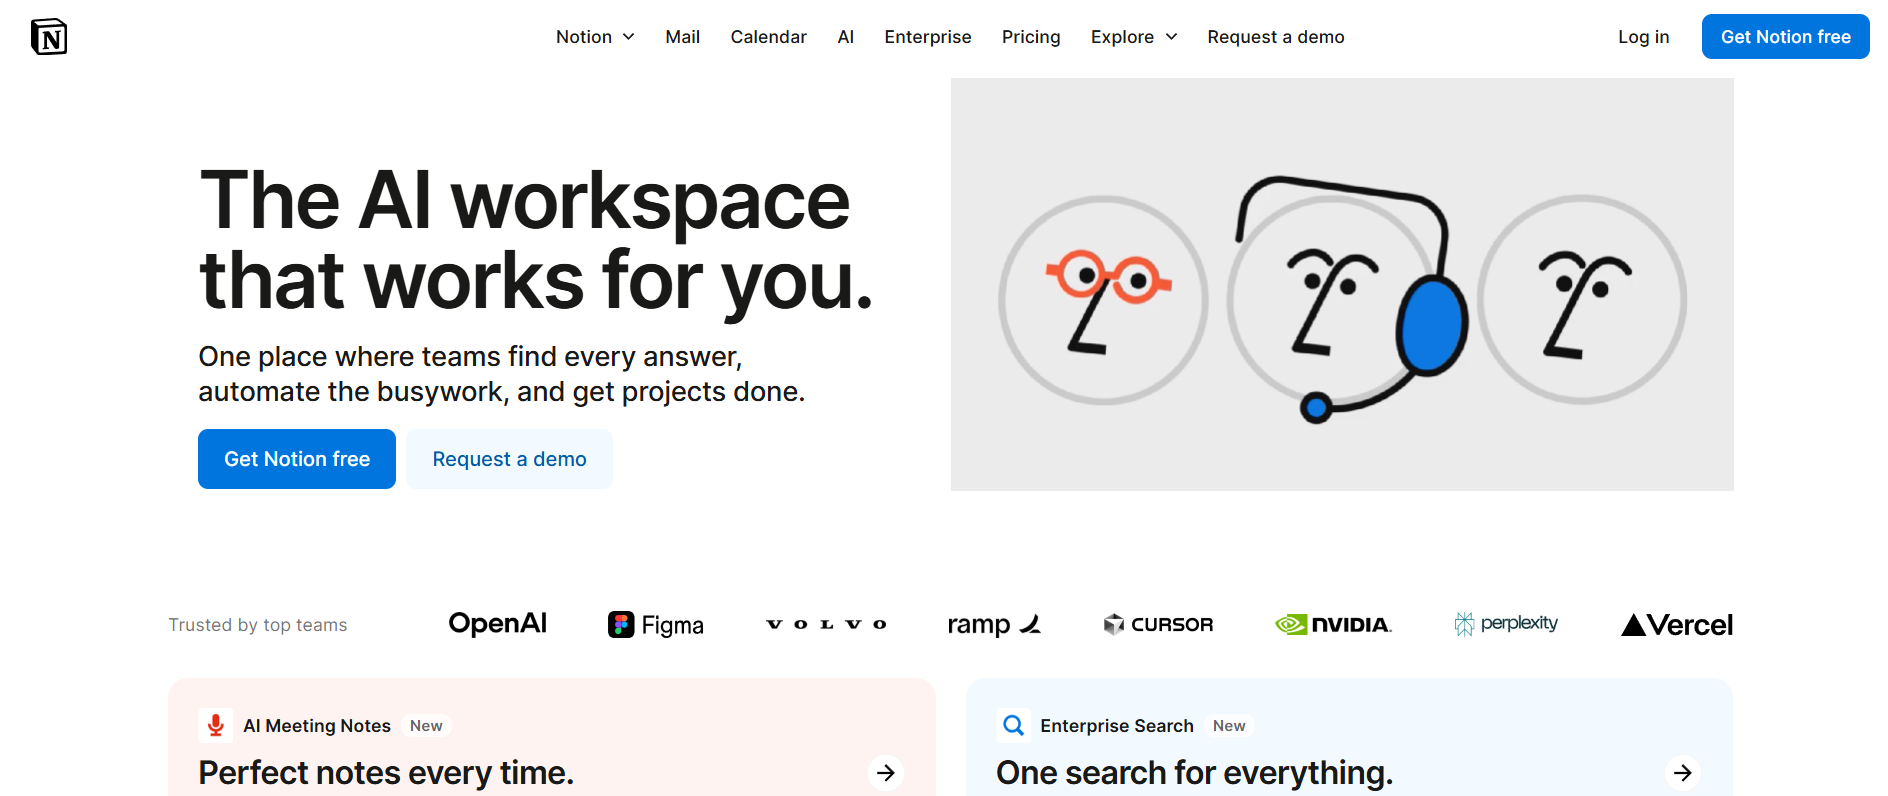The height and width of the screenshot is (796, 1888).
Task: Click Request a demo in navbar
Action: coord(1275,37)
